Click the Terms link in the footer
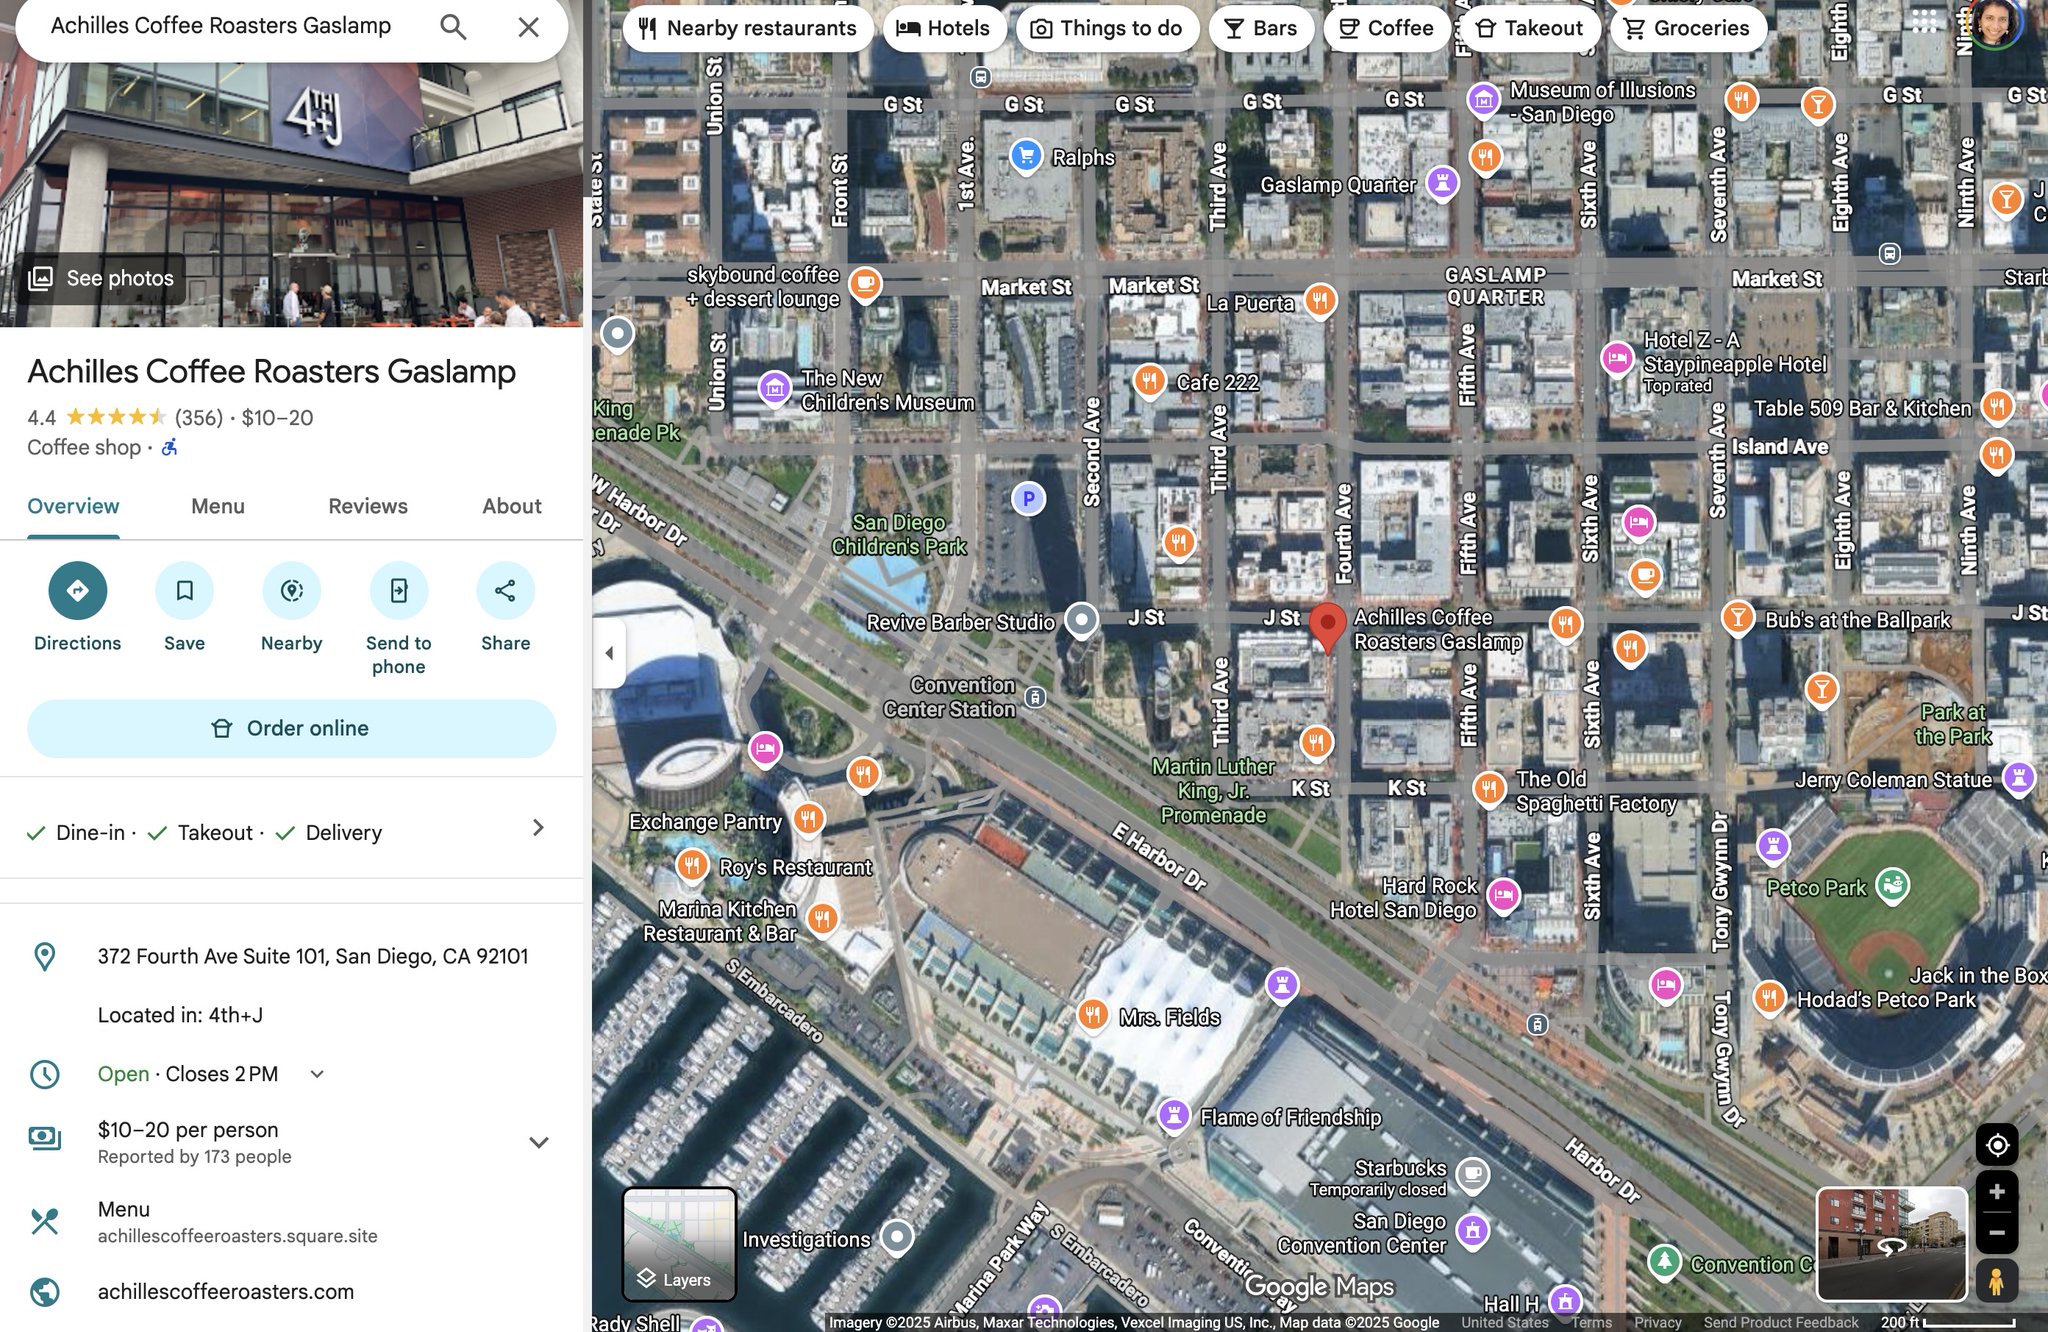 1591,1322
